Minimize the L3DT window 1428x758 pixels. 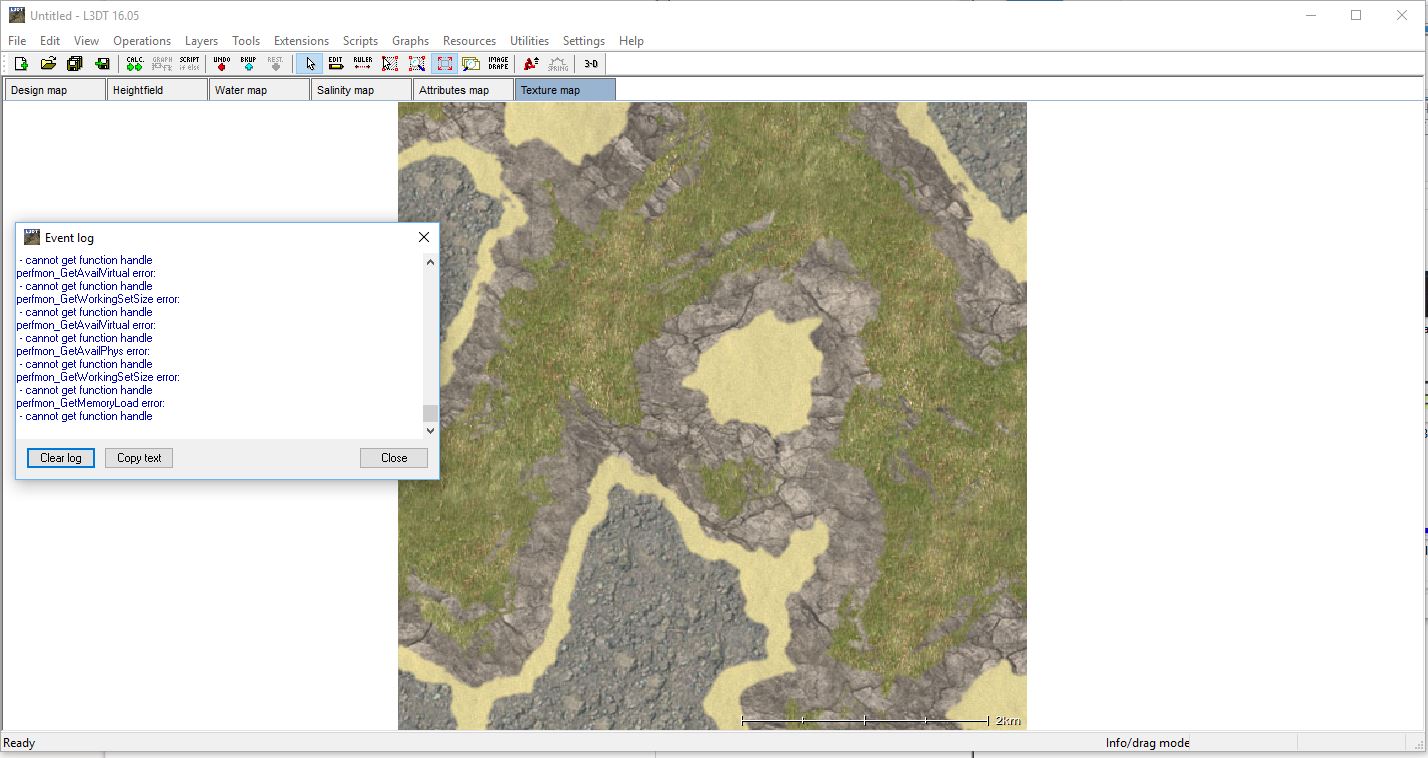point(1310,15)
